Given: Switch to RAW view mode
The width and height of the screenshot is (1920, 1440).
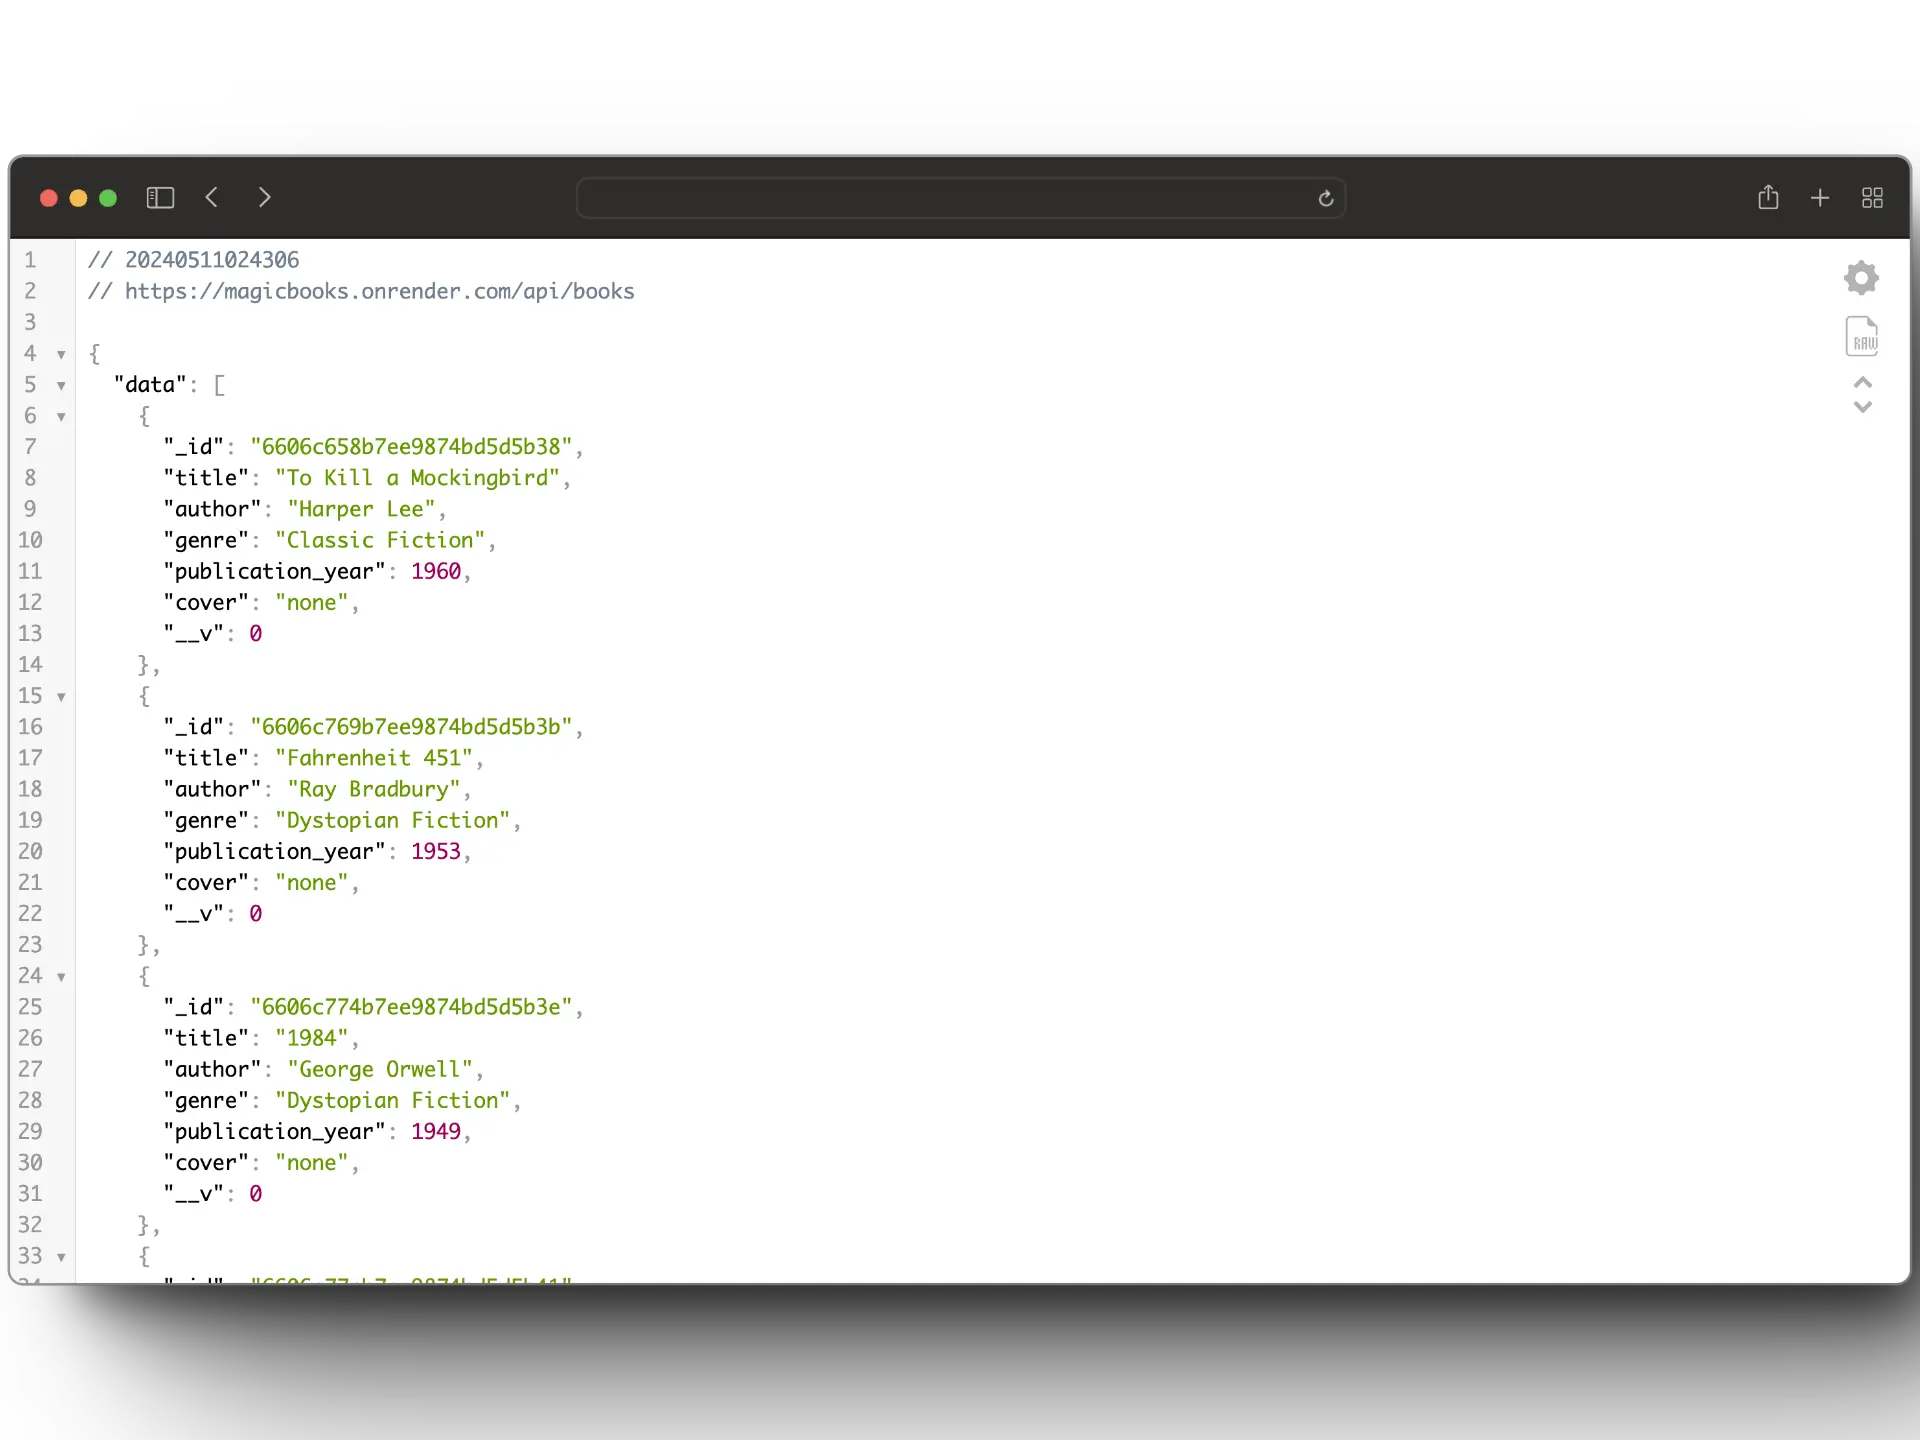Looking at the screenshot, I should pyautogui.click(x=1861, y=336).
